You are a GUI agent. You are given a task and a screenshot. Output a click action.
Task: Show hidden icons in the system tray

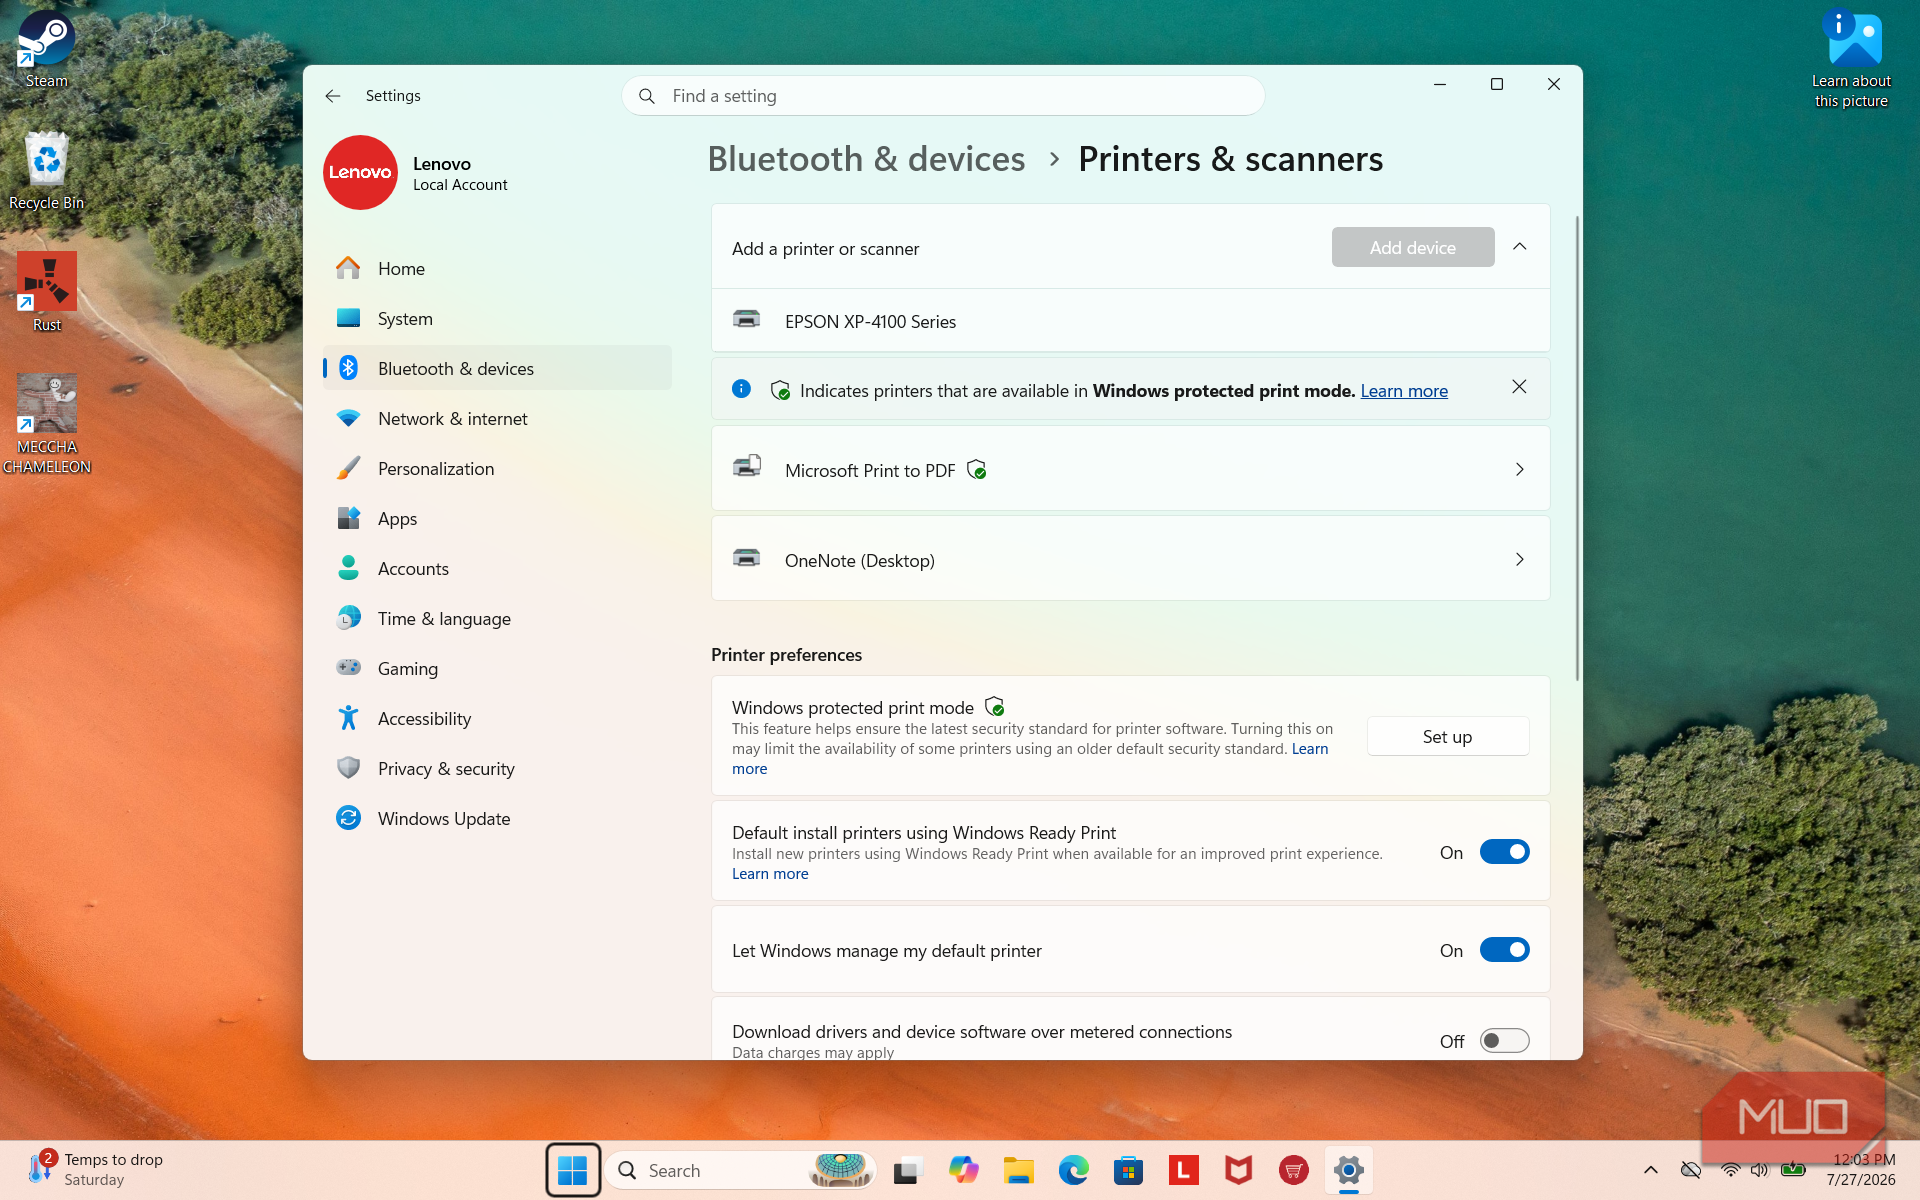[x=1651, y=1170]
